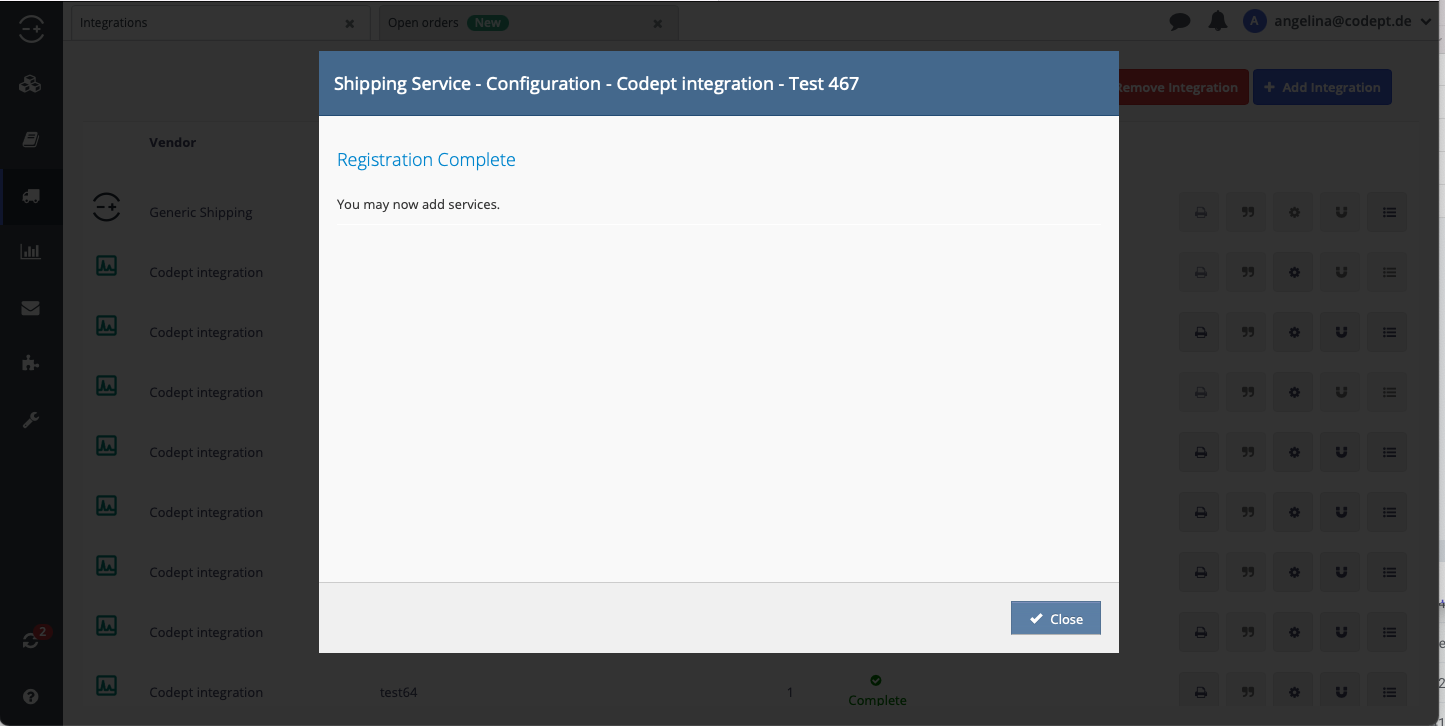The width and height of the screenshot is (1445, 726).
Task: Click the dialog title ending with Test 467
Action: tap(596, 84)
